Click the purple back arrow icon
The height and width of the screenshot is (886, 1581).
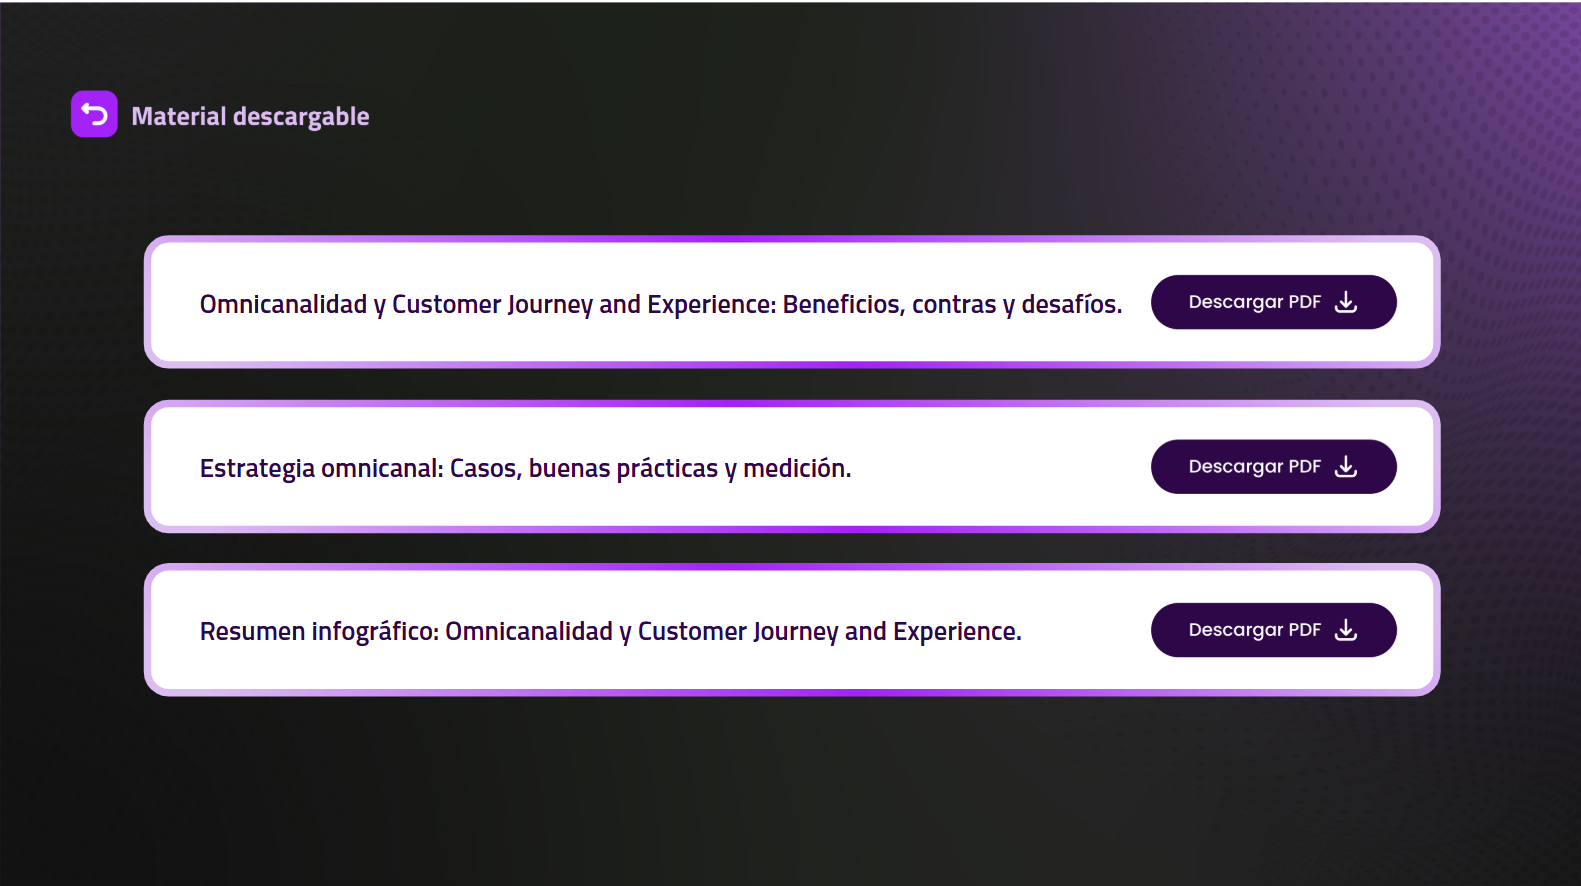click(94, 114)
